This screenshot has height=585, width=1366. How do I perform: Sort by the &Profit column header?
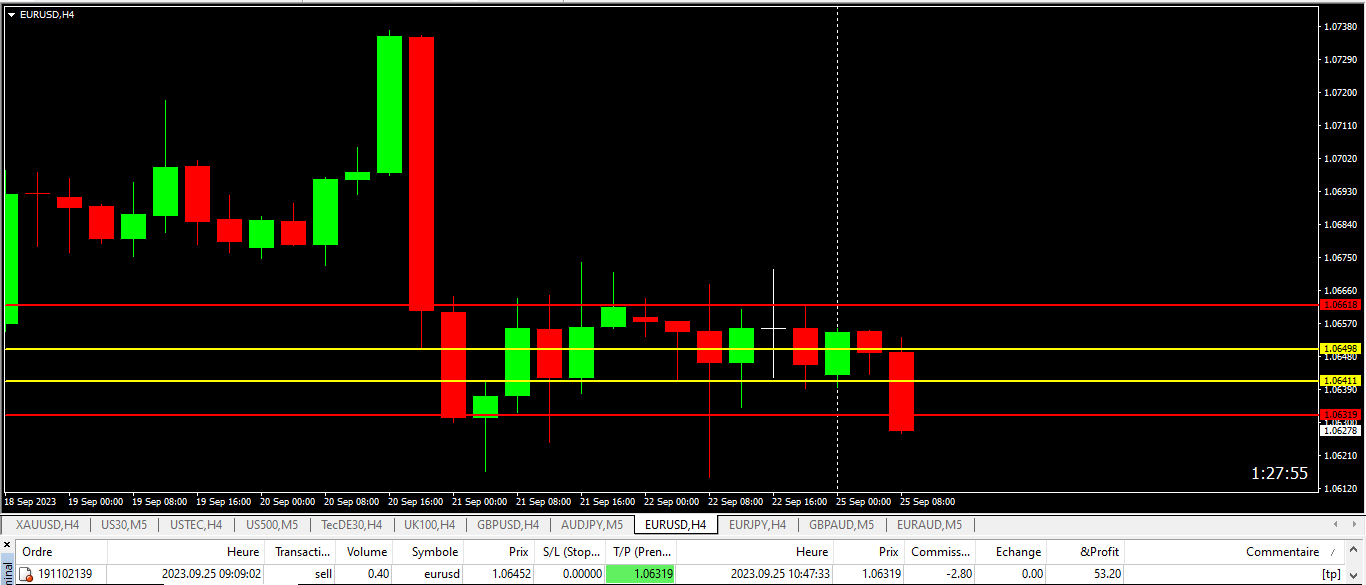coord(1087,551)
